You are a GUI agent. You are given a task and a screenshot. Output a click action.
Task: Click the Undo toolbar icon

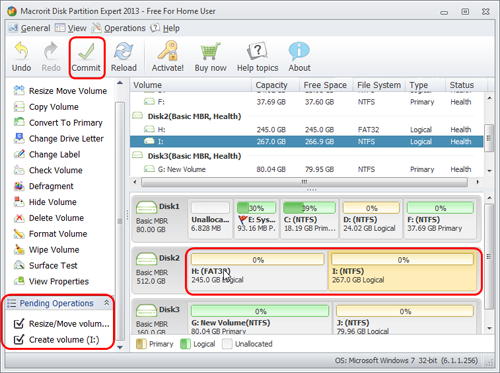(x=21, y=57)
